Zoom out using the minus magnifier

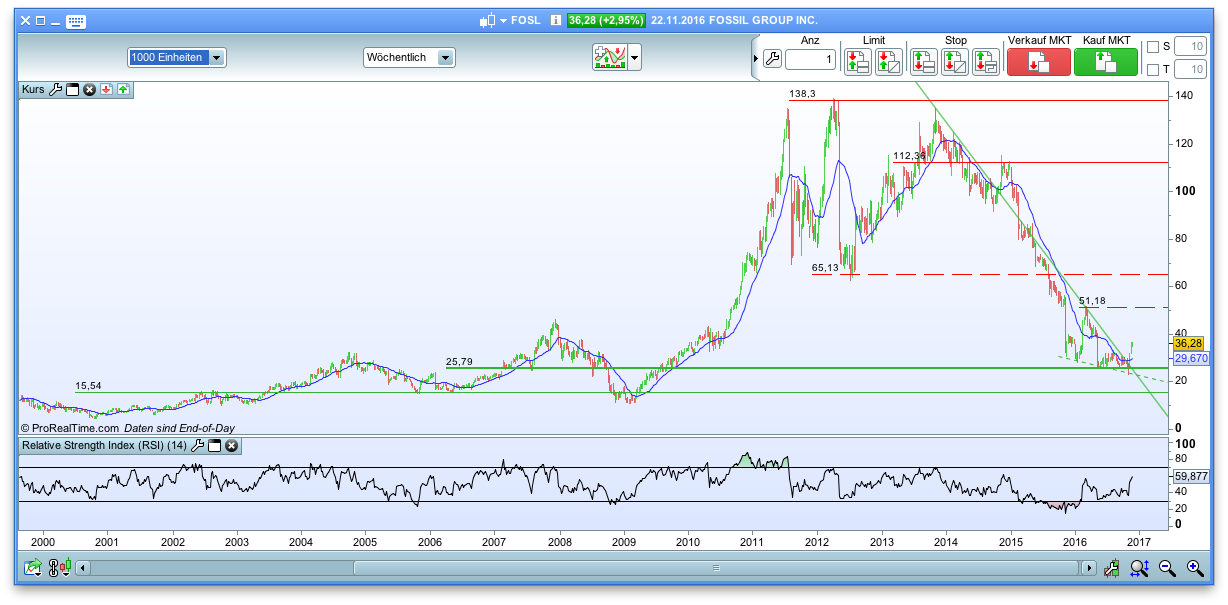(1167, 568)
